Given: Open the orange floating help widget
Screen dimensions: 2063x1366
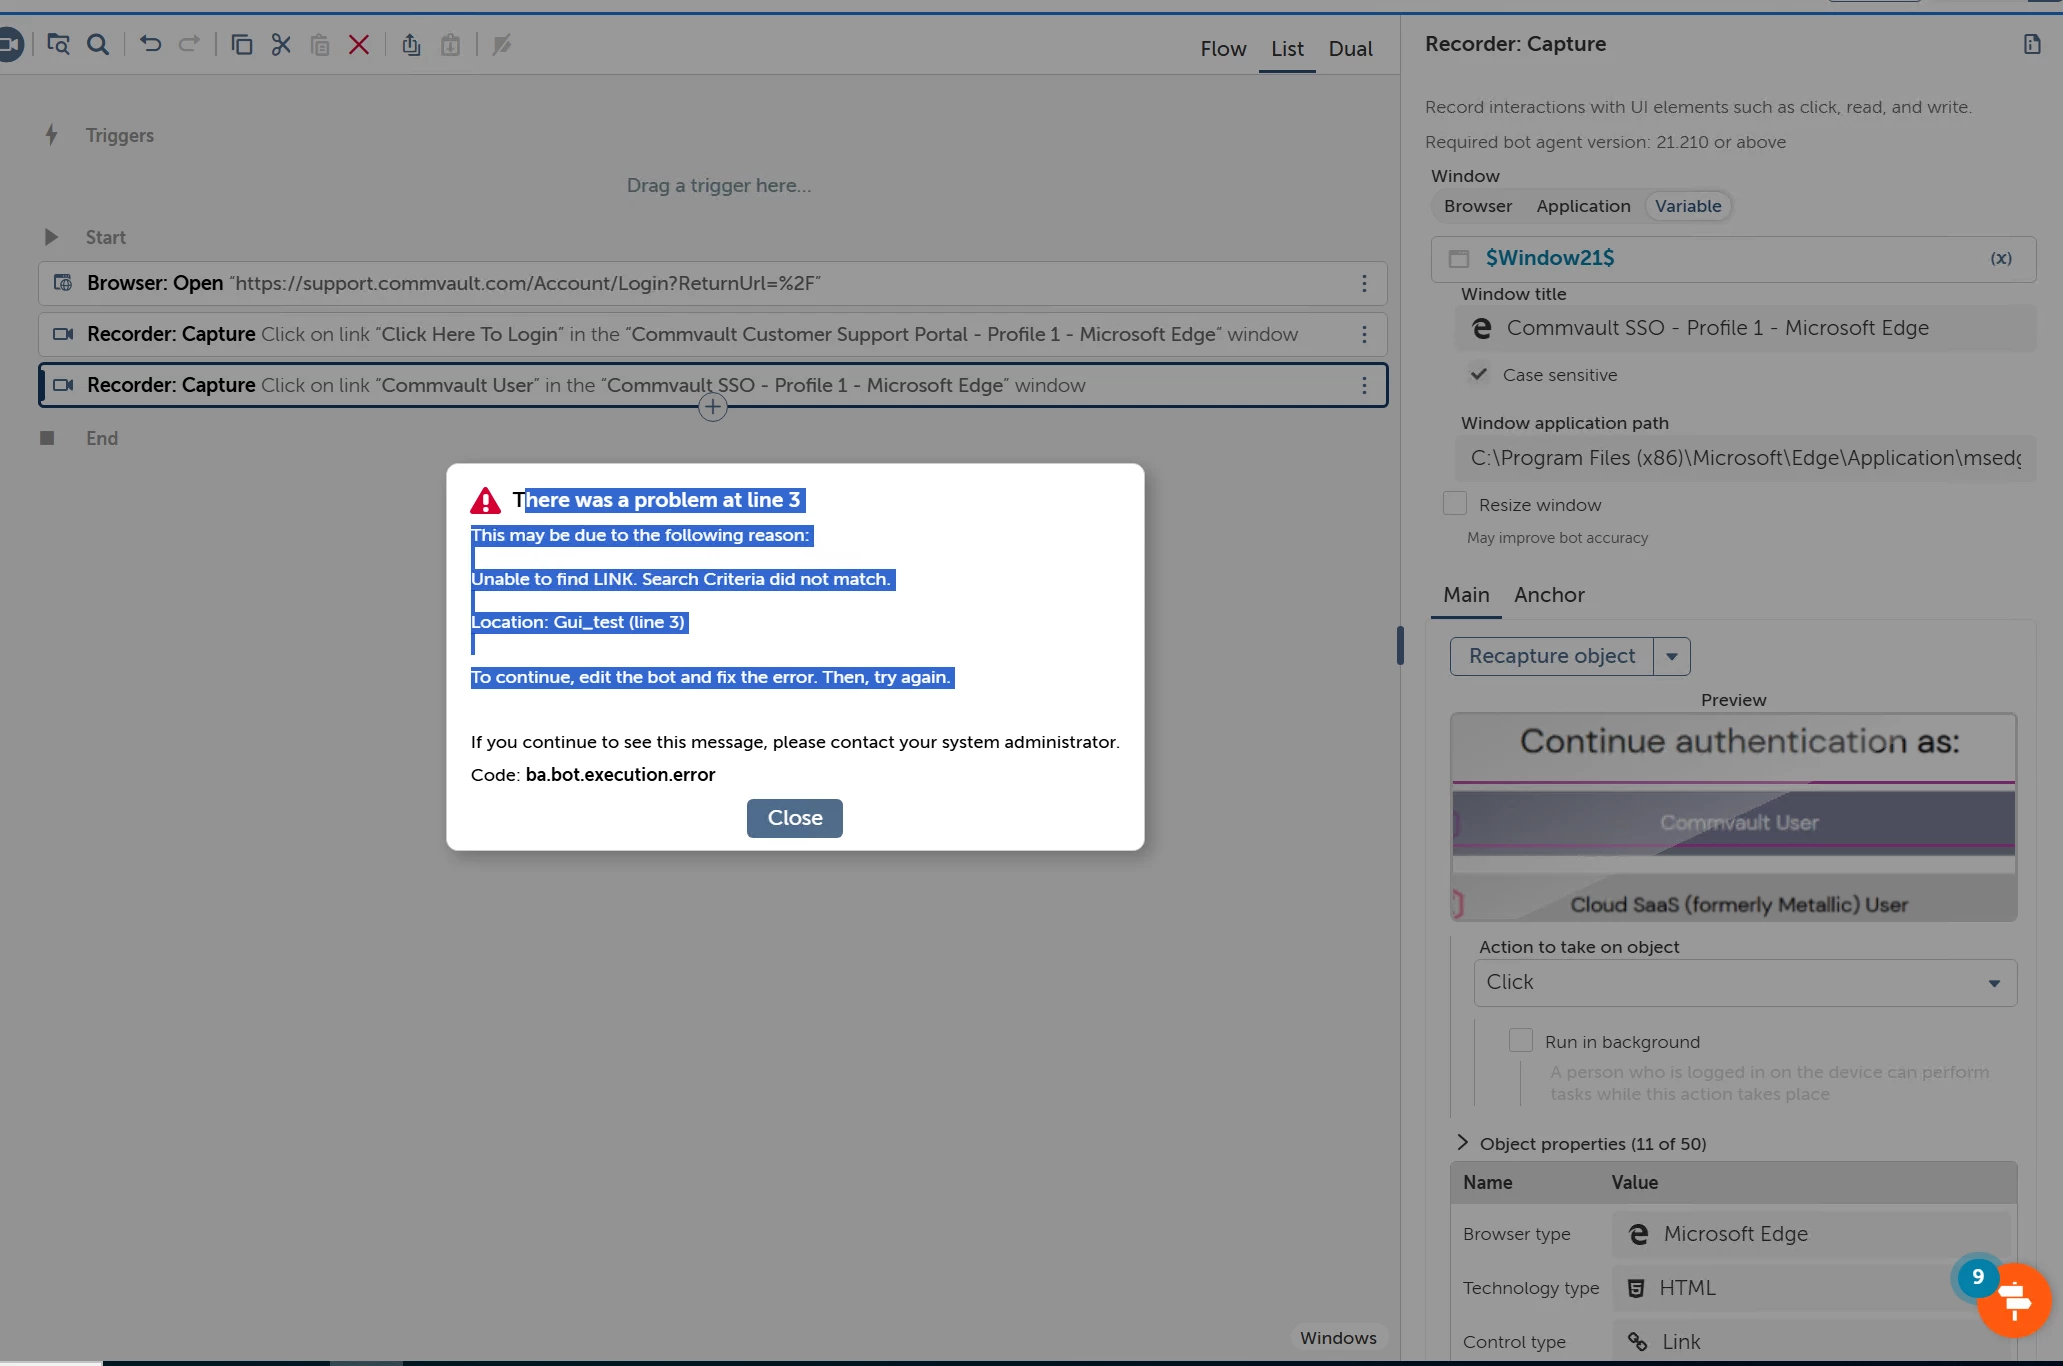Looking at the screenshot, I should (2014, 1301).
